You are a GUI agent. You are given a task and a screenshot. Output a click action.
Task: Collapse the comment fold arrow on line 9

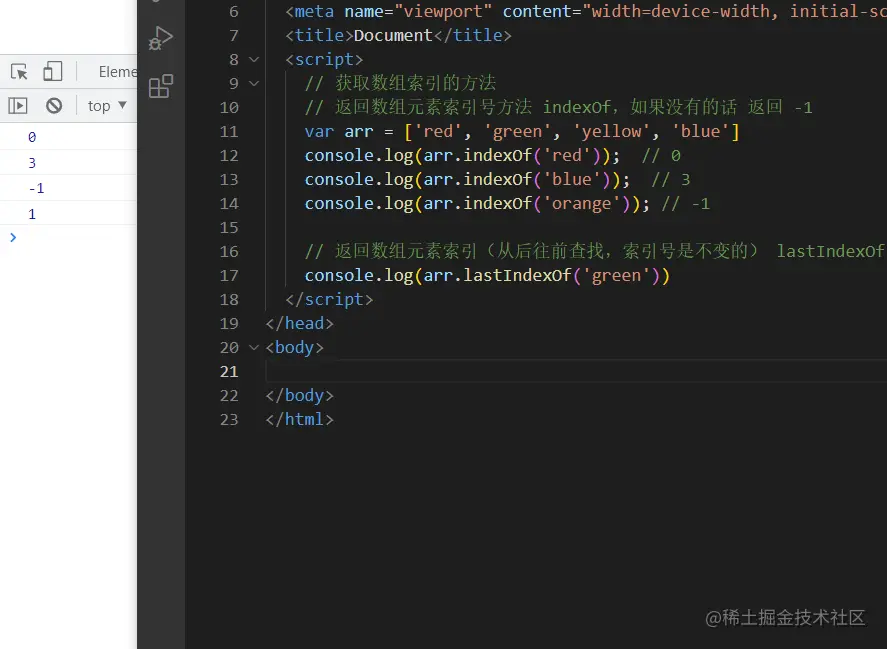click(254, 84)
